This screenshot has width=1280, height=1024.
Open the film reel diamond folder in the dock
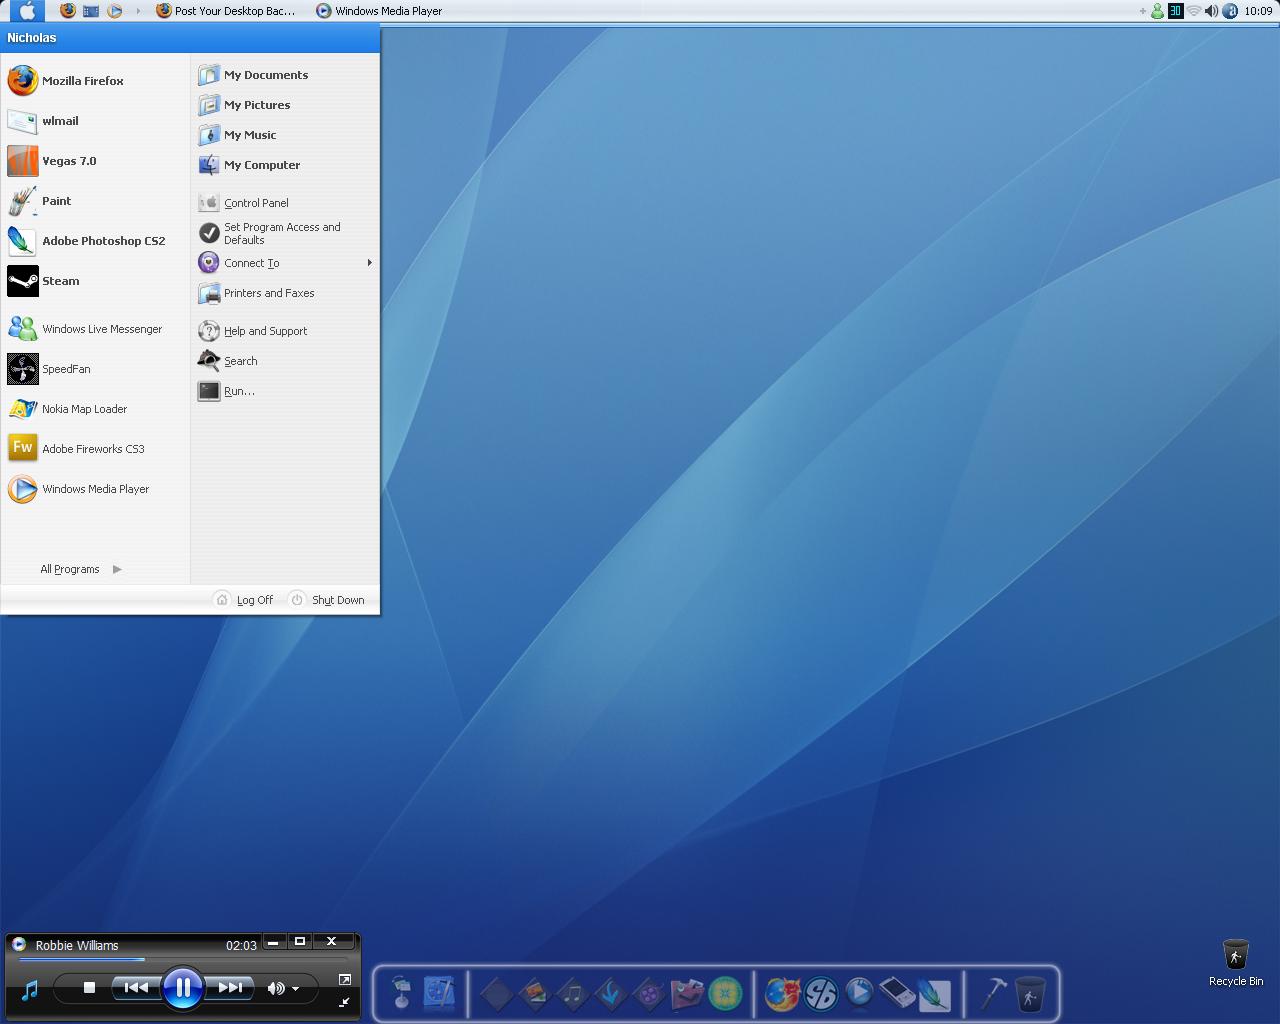point(648,994)
